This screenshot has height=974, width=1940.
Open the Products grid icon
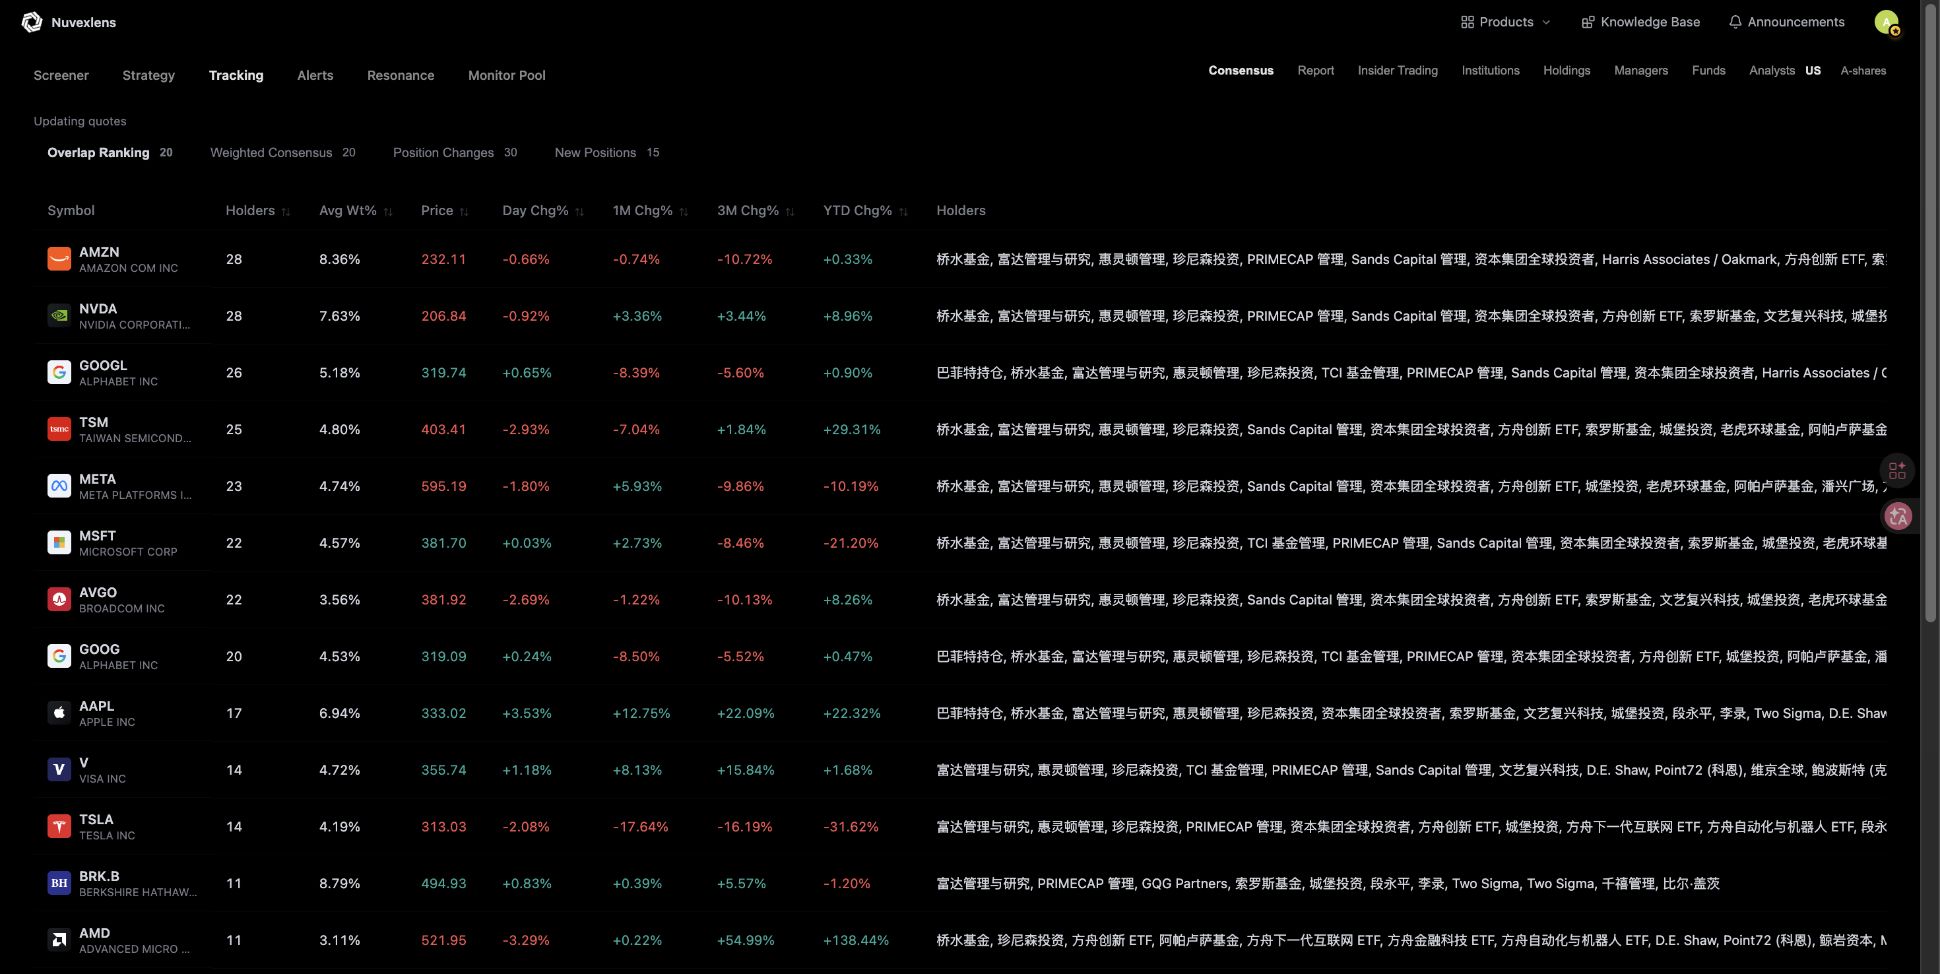[x=1467, y=22]
